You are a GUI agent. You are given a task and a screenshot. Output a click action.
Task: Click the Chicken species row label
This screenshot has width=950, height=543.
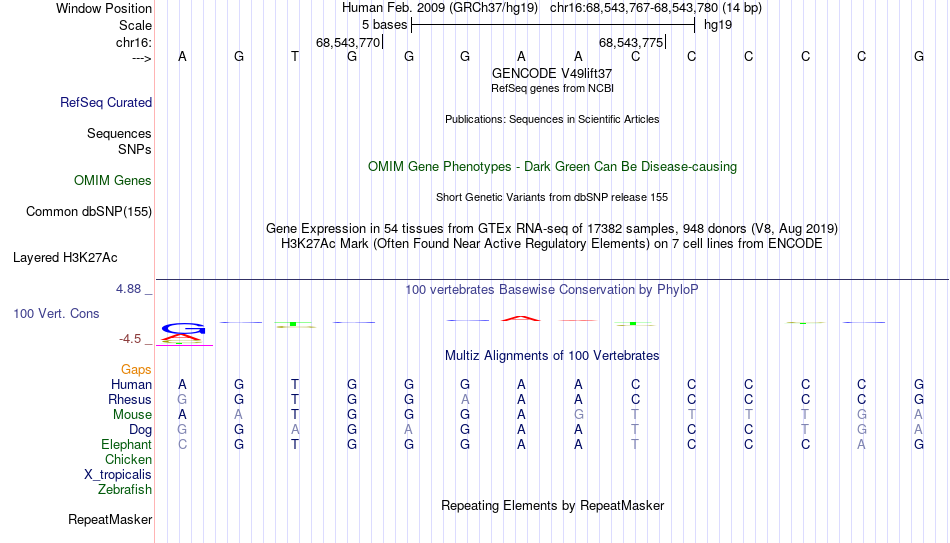[x=128, y=459]
